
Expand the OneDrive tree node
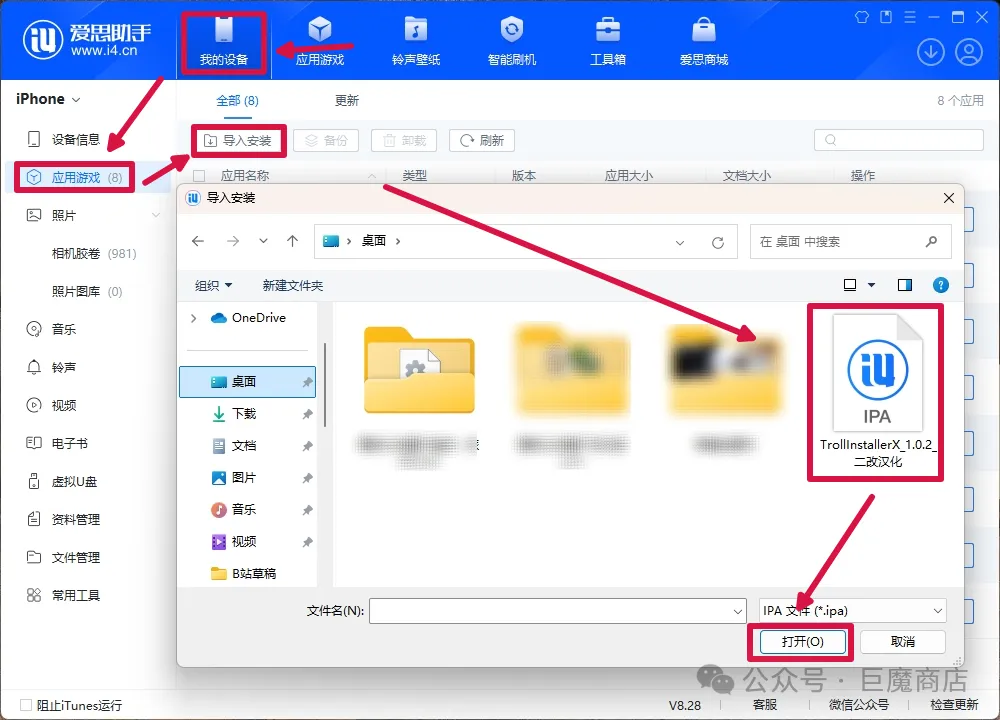193,318
